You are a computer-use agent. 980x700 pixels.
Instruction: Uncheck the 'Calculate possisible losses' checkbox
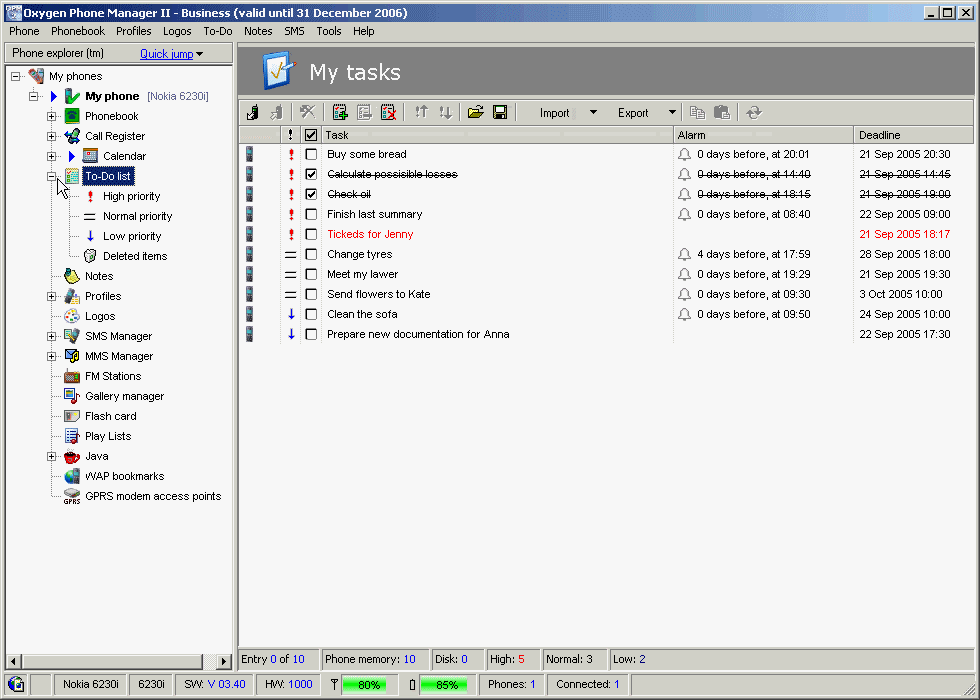(311, 174)
